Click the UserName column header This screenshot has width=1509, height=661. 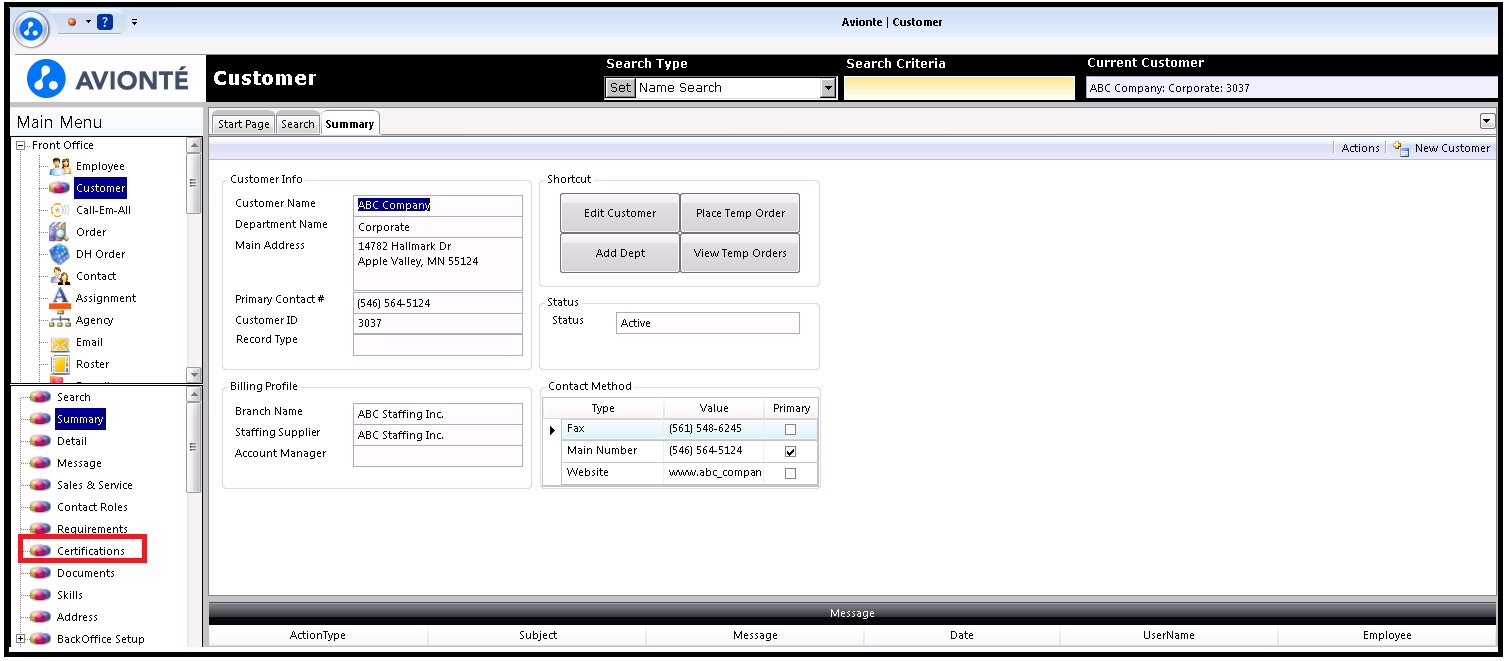(x=1169, y=635)
